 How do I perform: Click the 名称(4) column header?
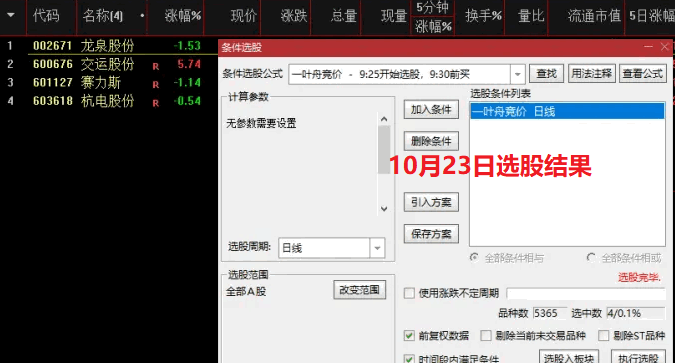102,16
